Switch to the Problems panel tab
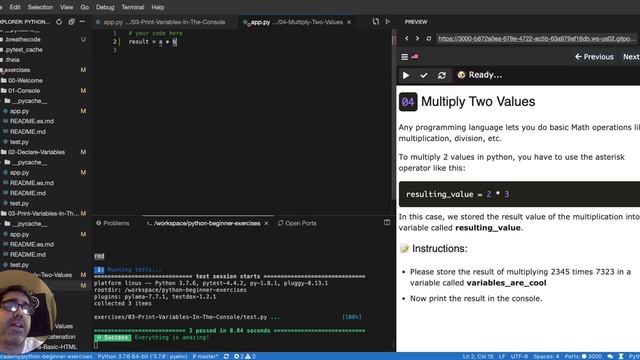Viewport: 640px width, 360px height. 113,223
